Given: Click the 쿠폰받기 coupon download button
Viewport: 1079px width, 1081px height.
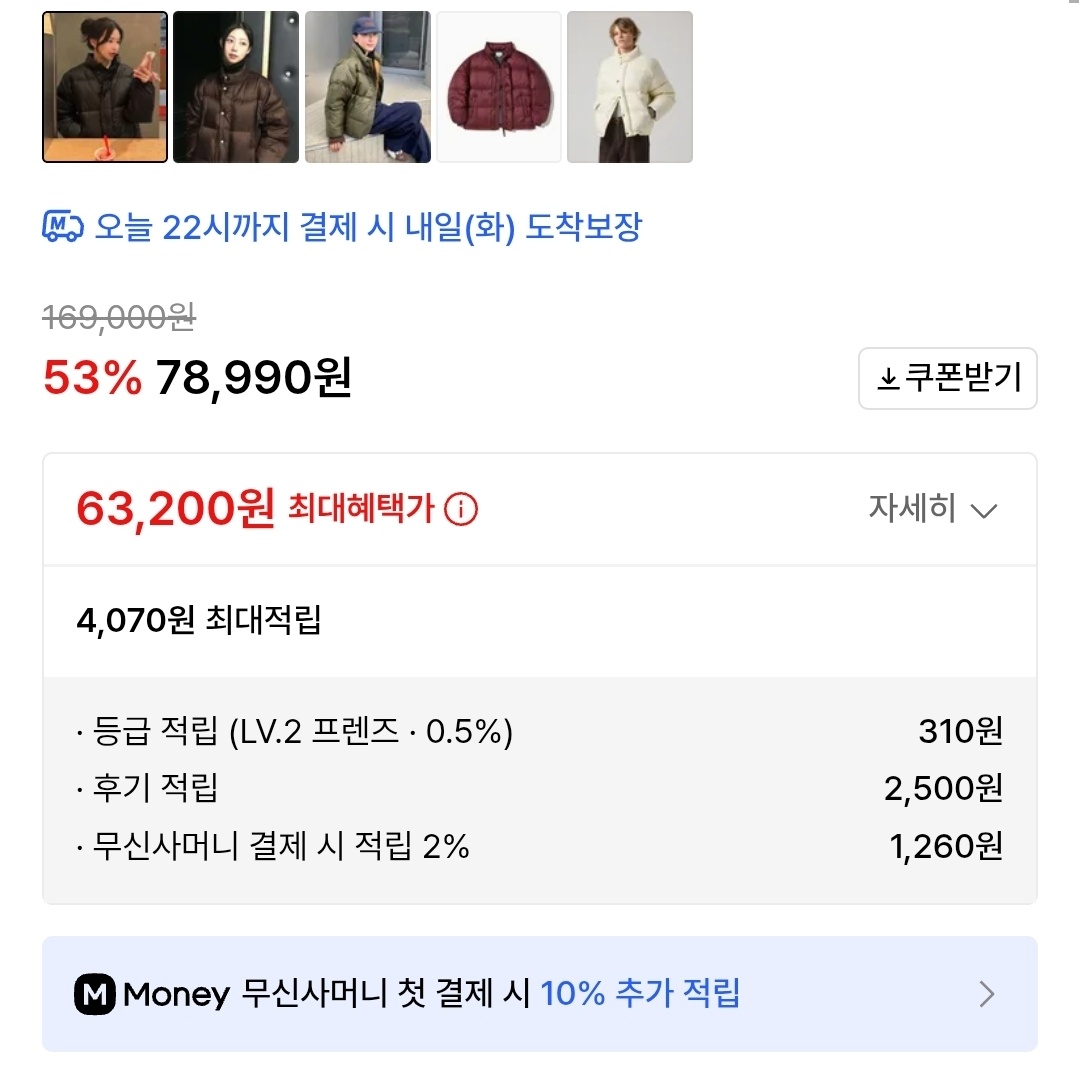Looking at the screenshot, I should point(947,379).
